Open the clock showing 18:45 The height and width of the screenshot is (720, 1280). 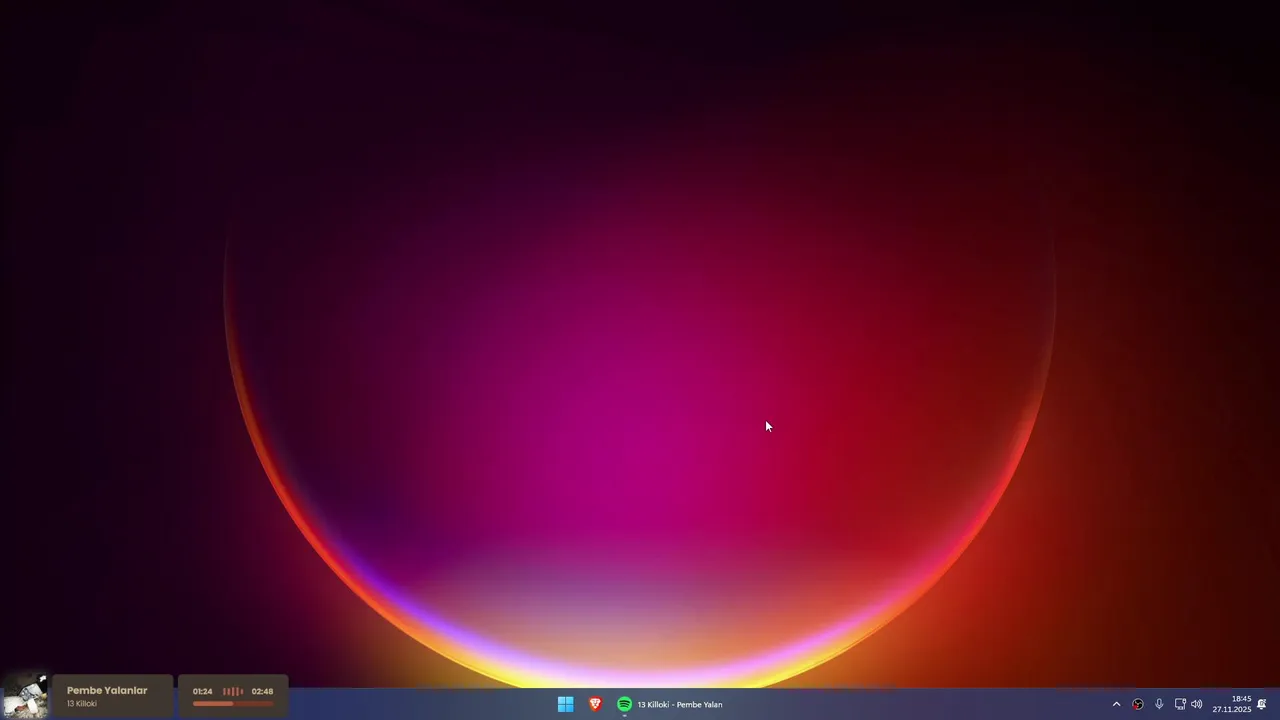click(x=1232, y=704)
